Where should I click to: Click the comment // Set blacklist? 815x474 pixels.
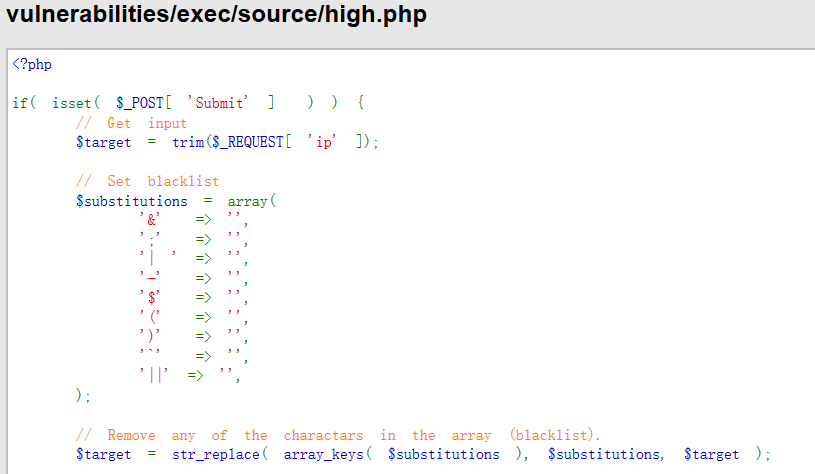tap(148, 181)
